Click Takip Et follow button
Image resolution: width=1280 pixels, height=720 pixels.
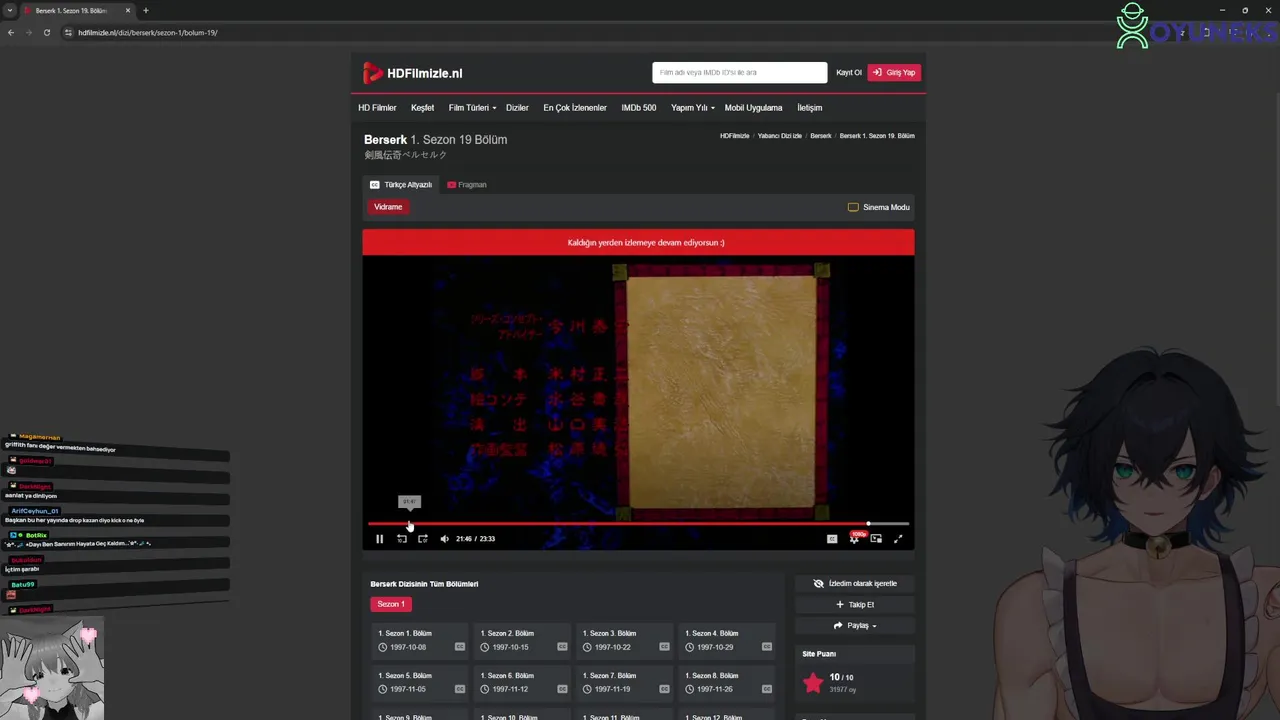[x=855, y=604]
